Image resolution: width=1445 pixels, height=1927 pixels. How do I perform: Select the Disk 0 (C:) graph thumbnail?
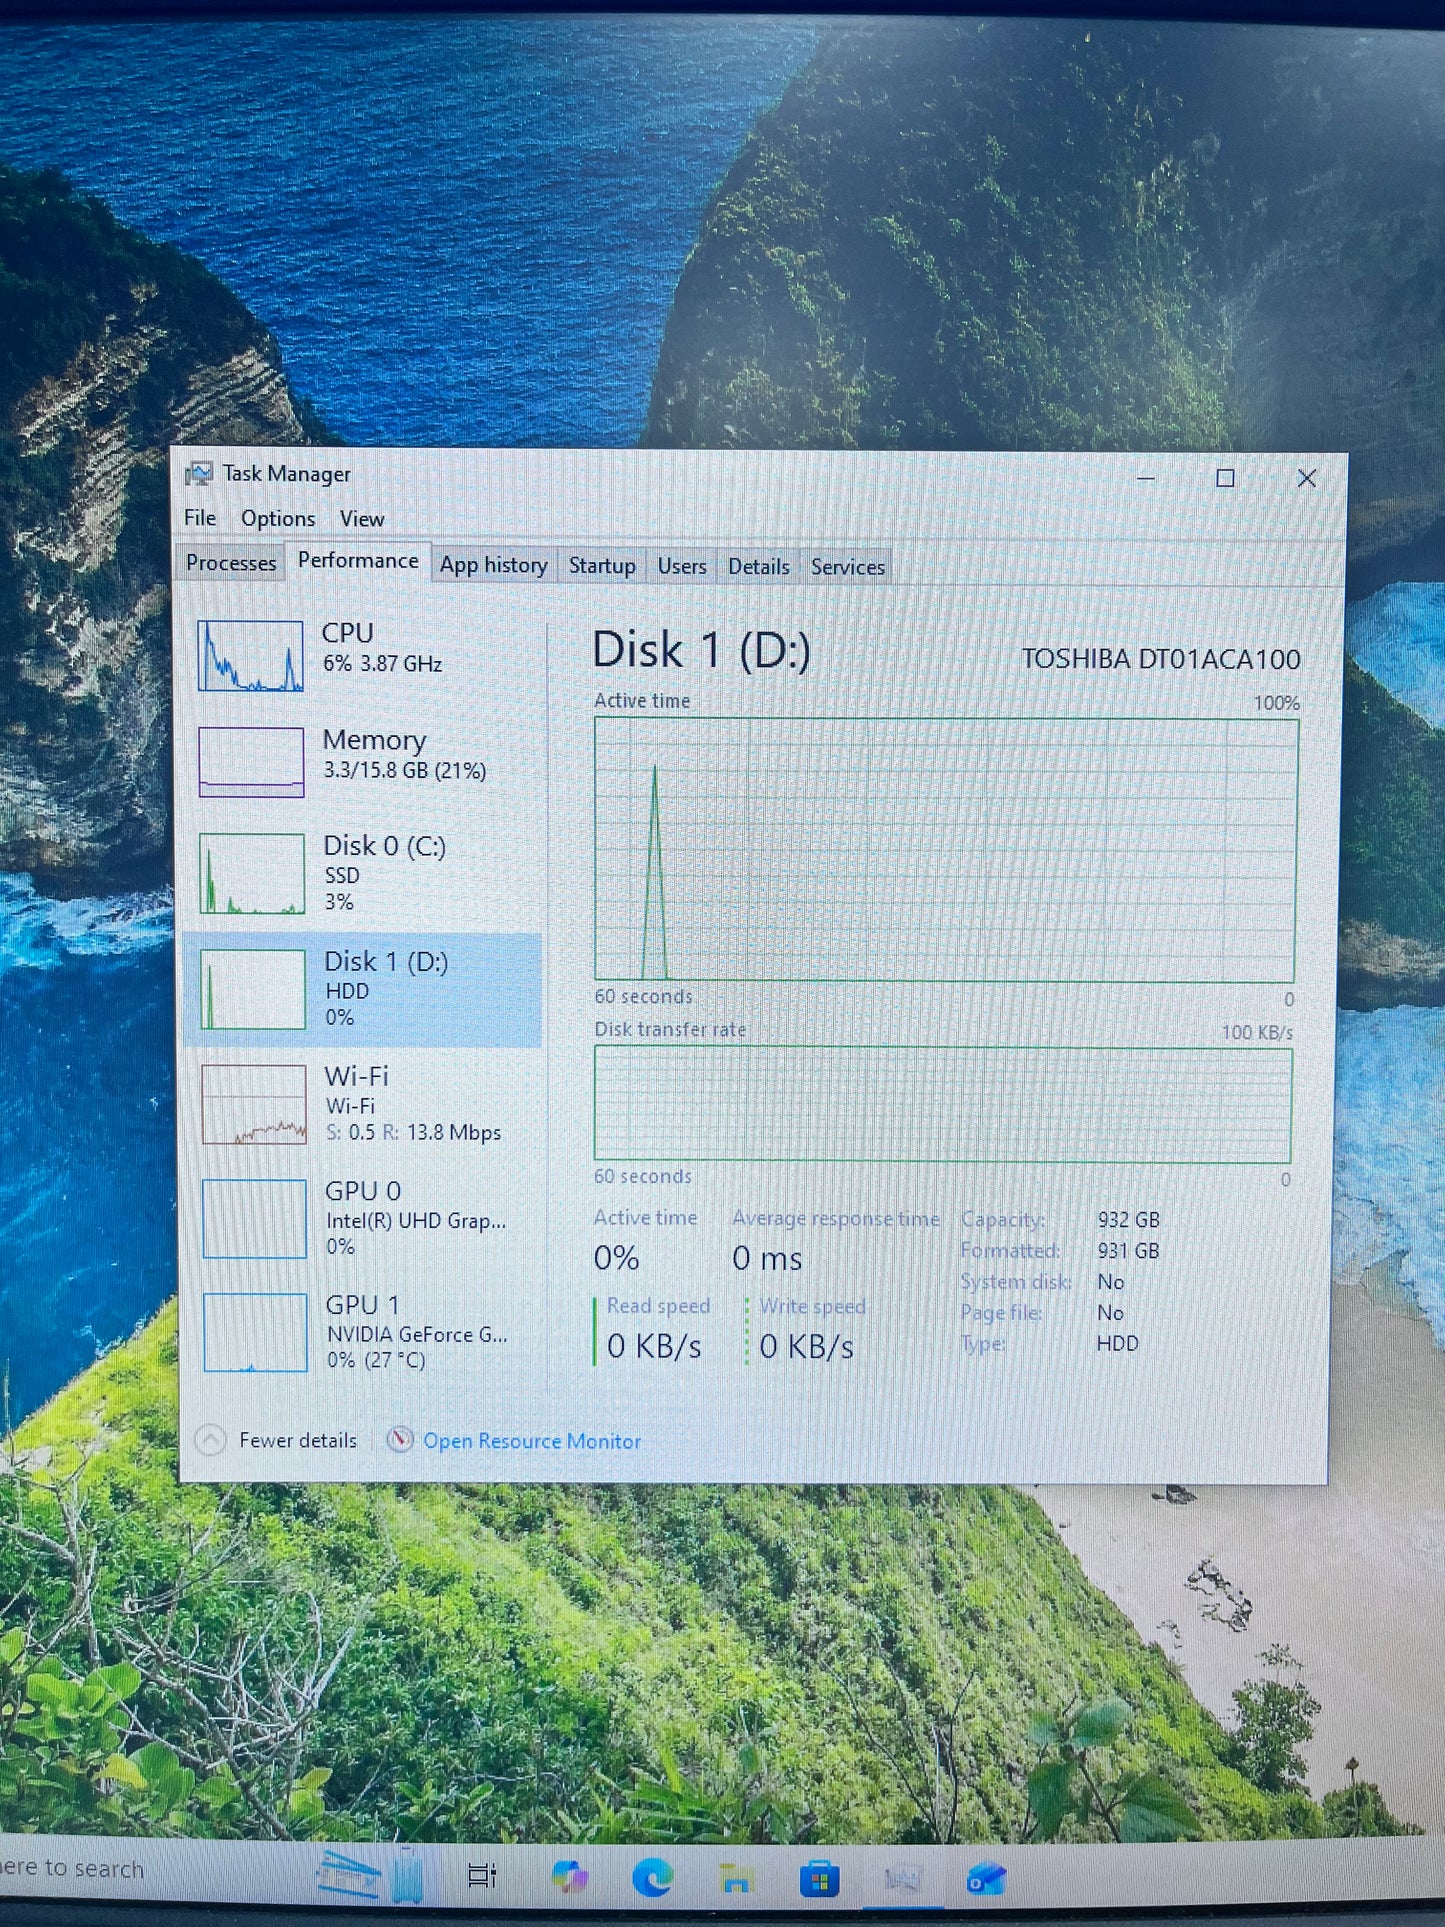[252, 874]
